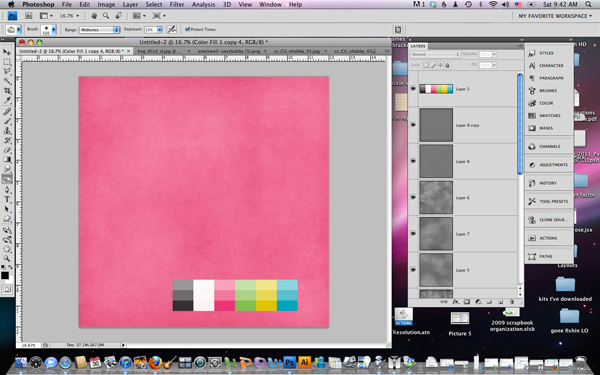Delete layer using the trash icon
This screenshot has width=600, height=375.
point(512,302)
